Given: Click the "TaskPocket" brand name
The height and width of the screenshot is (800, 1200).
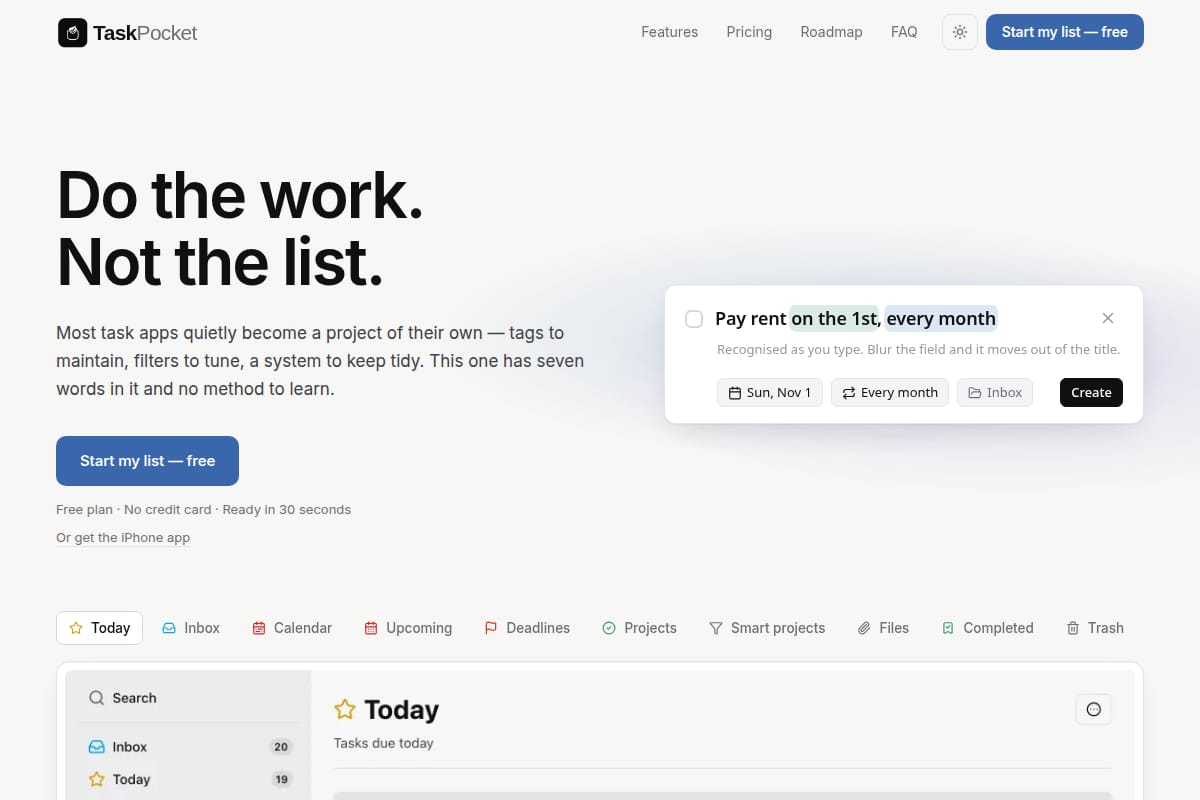Looking at the screenshot, I should click(145, 33).
